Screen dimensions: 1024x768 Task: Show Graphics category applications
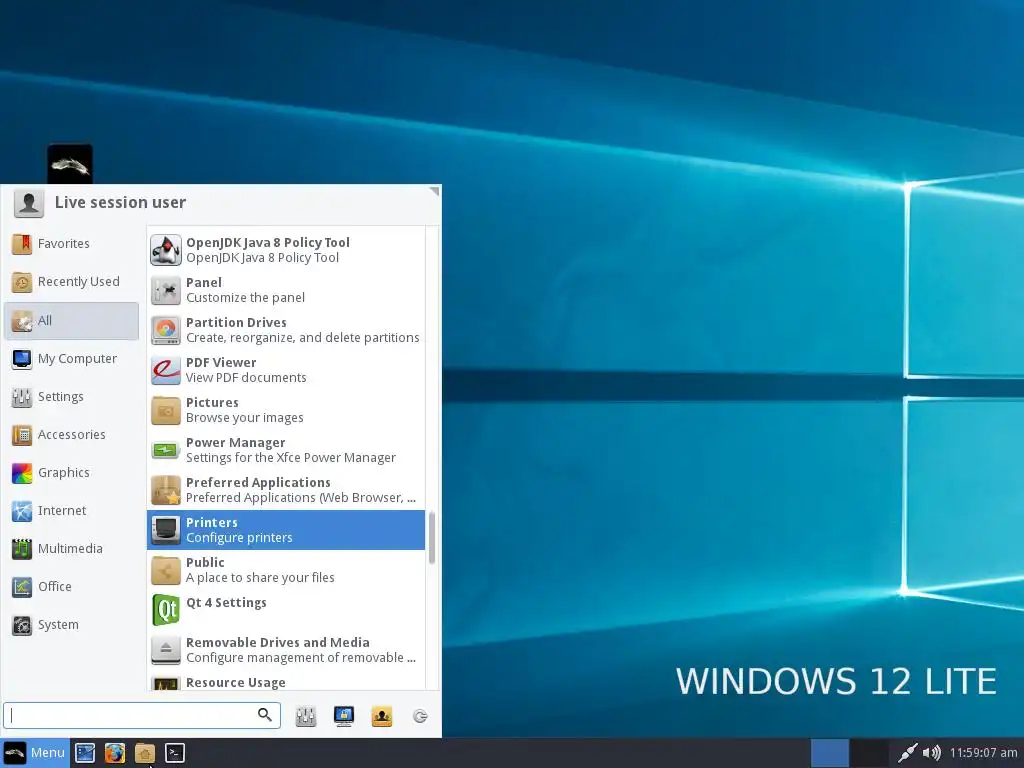click(71, 472)
